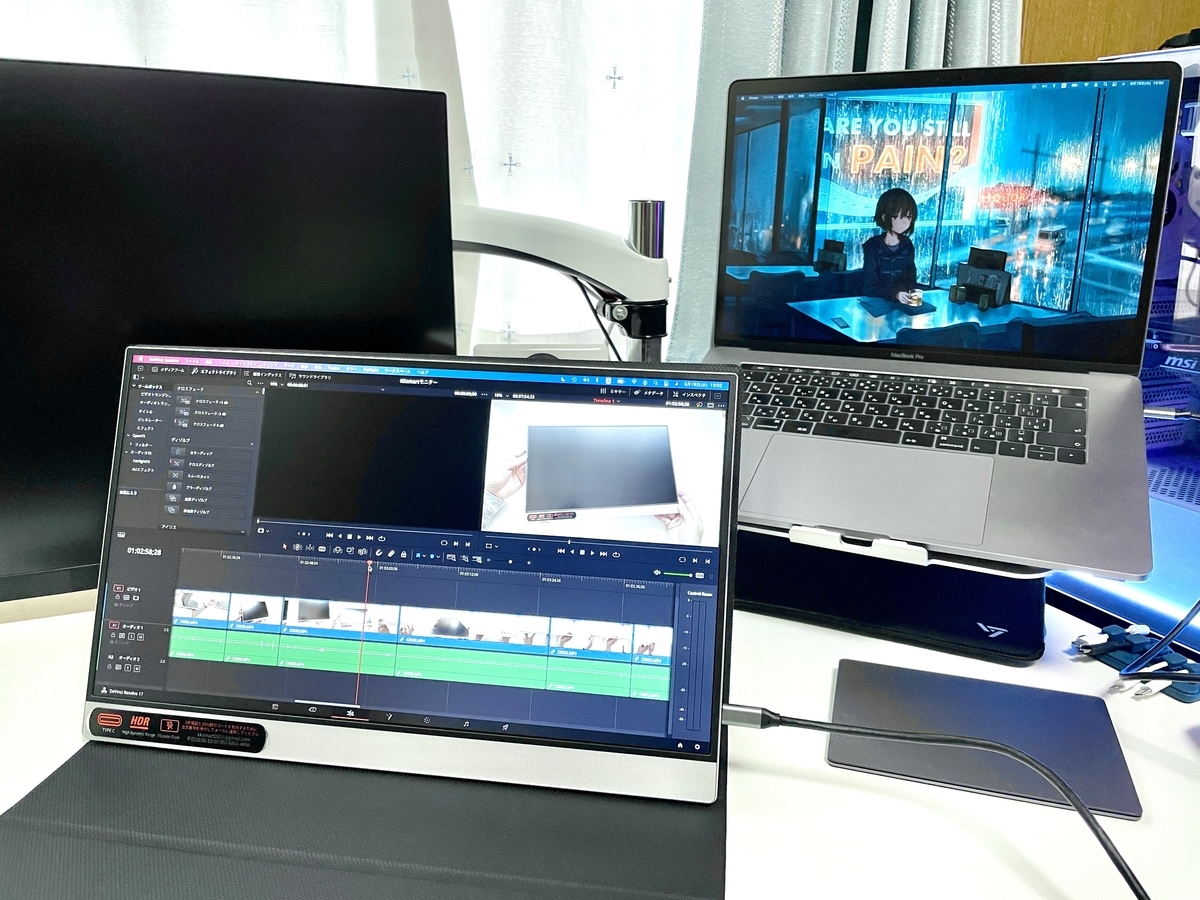Stop playback in the timeline viewer
1200x900 pixels.
pyautogui.click(x=583, y=551)
